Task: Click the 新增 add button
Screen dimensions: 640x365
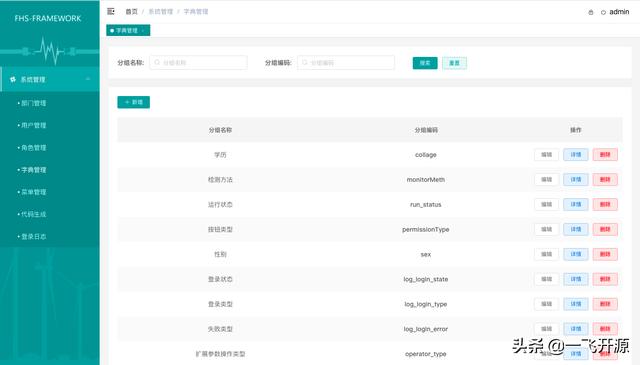Action: [x=133, y=102]
